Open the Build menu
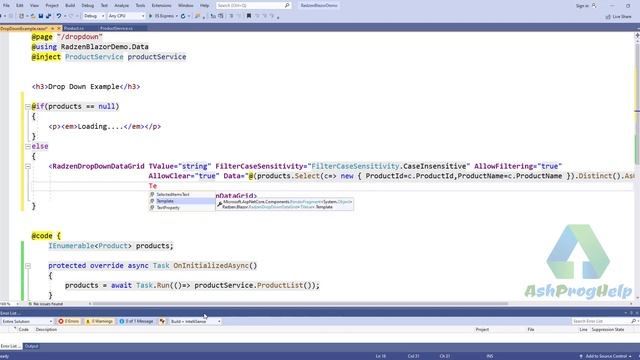 click(70, 5)
